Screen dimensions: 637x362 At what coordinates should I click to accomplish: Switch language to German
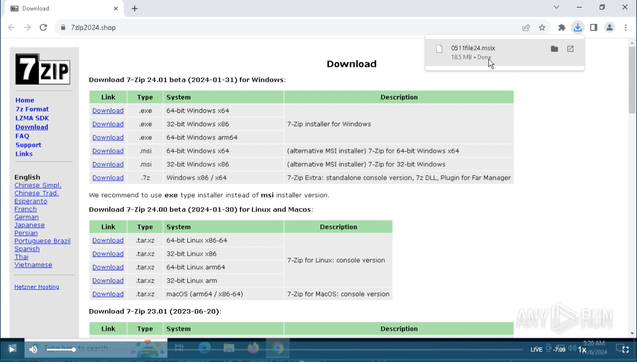click(x=26, y=217)
